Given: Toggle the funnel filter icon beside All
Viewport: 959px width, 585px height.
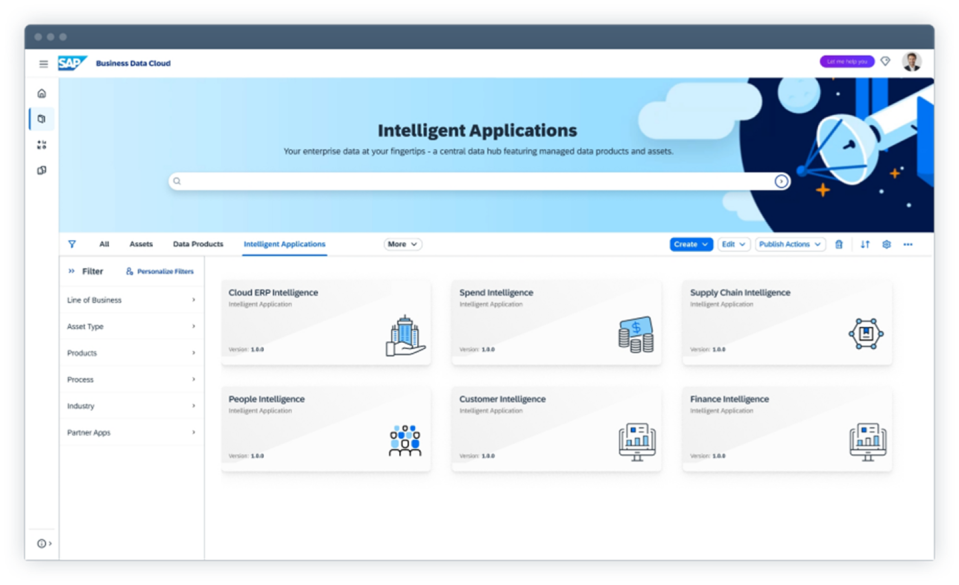Looking at the screenshot, I should pyautogui.click(x=72, y=244).
